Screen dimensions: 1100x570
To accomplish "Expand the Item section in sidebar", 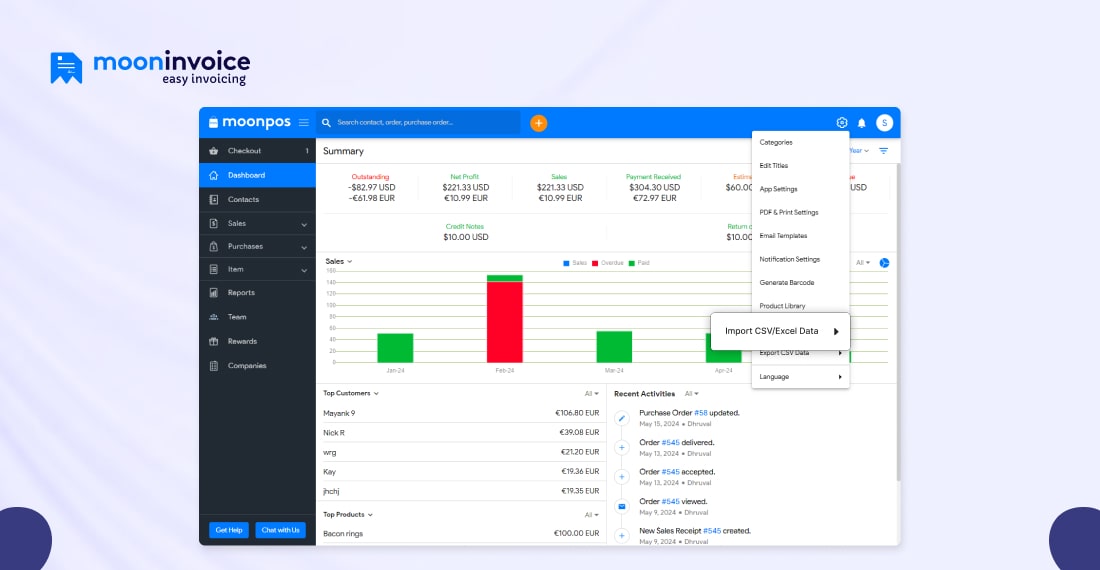I will (257, 270).
